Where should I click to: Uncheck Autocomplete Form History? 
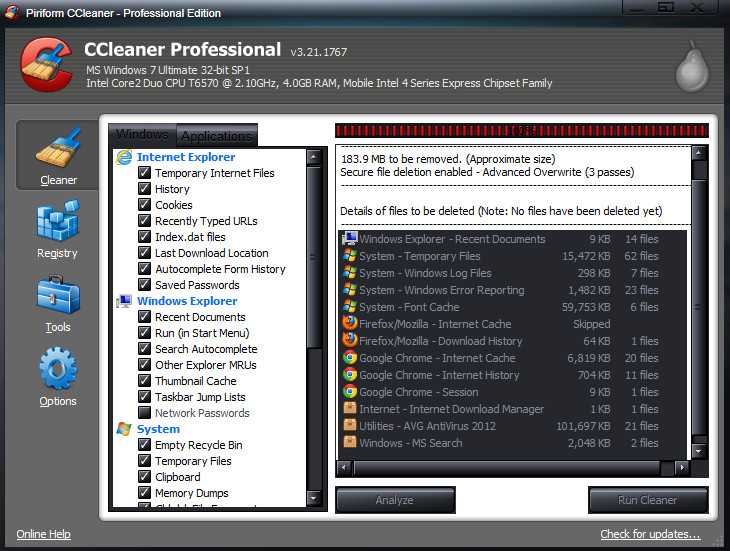(x=144, y=269)
